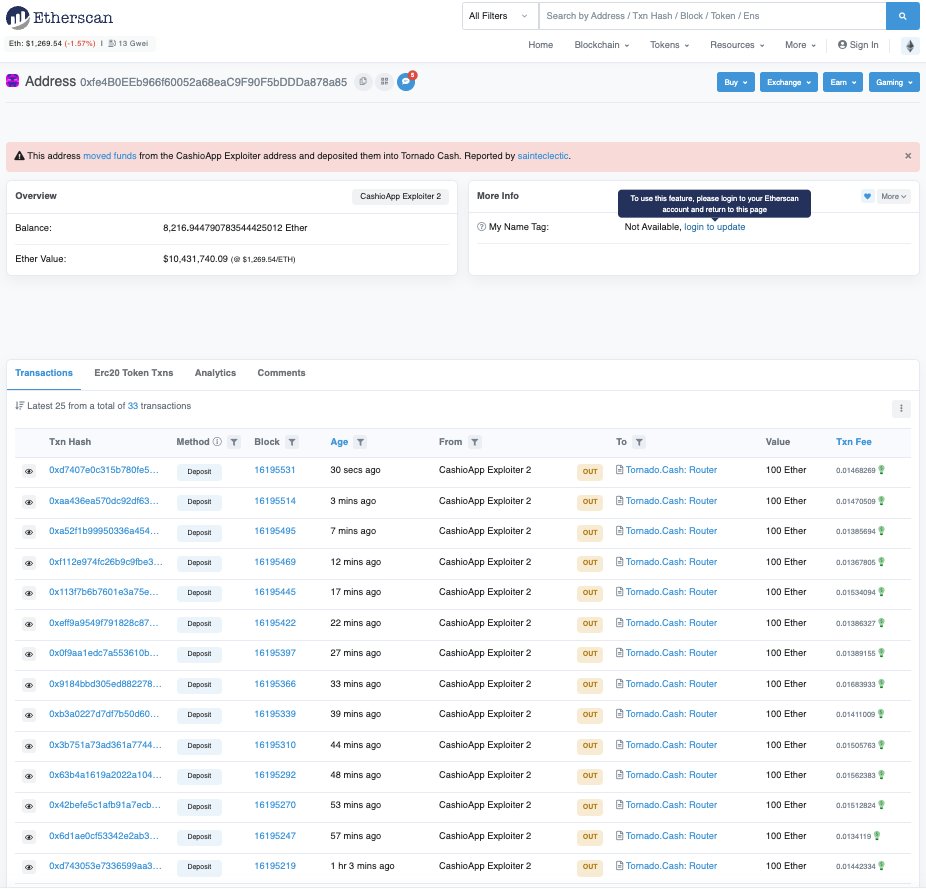Filter by Block funnel icon
The image size is (926, 889).
[292, 442]
